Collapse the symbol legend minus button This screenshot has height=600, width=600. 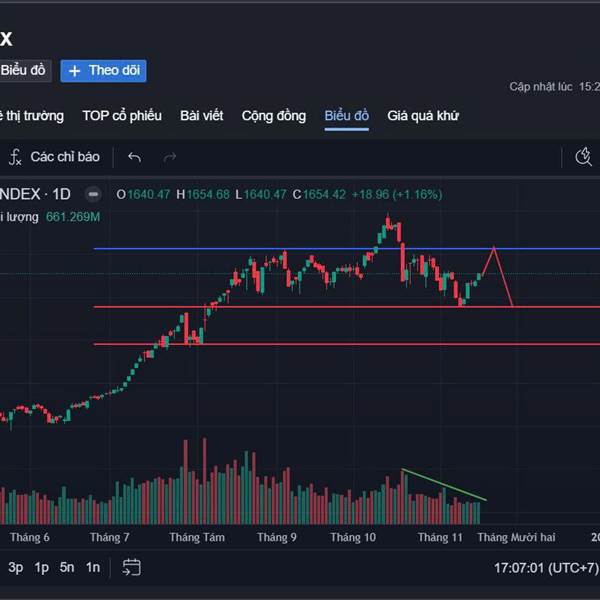pos(93,194)
